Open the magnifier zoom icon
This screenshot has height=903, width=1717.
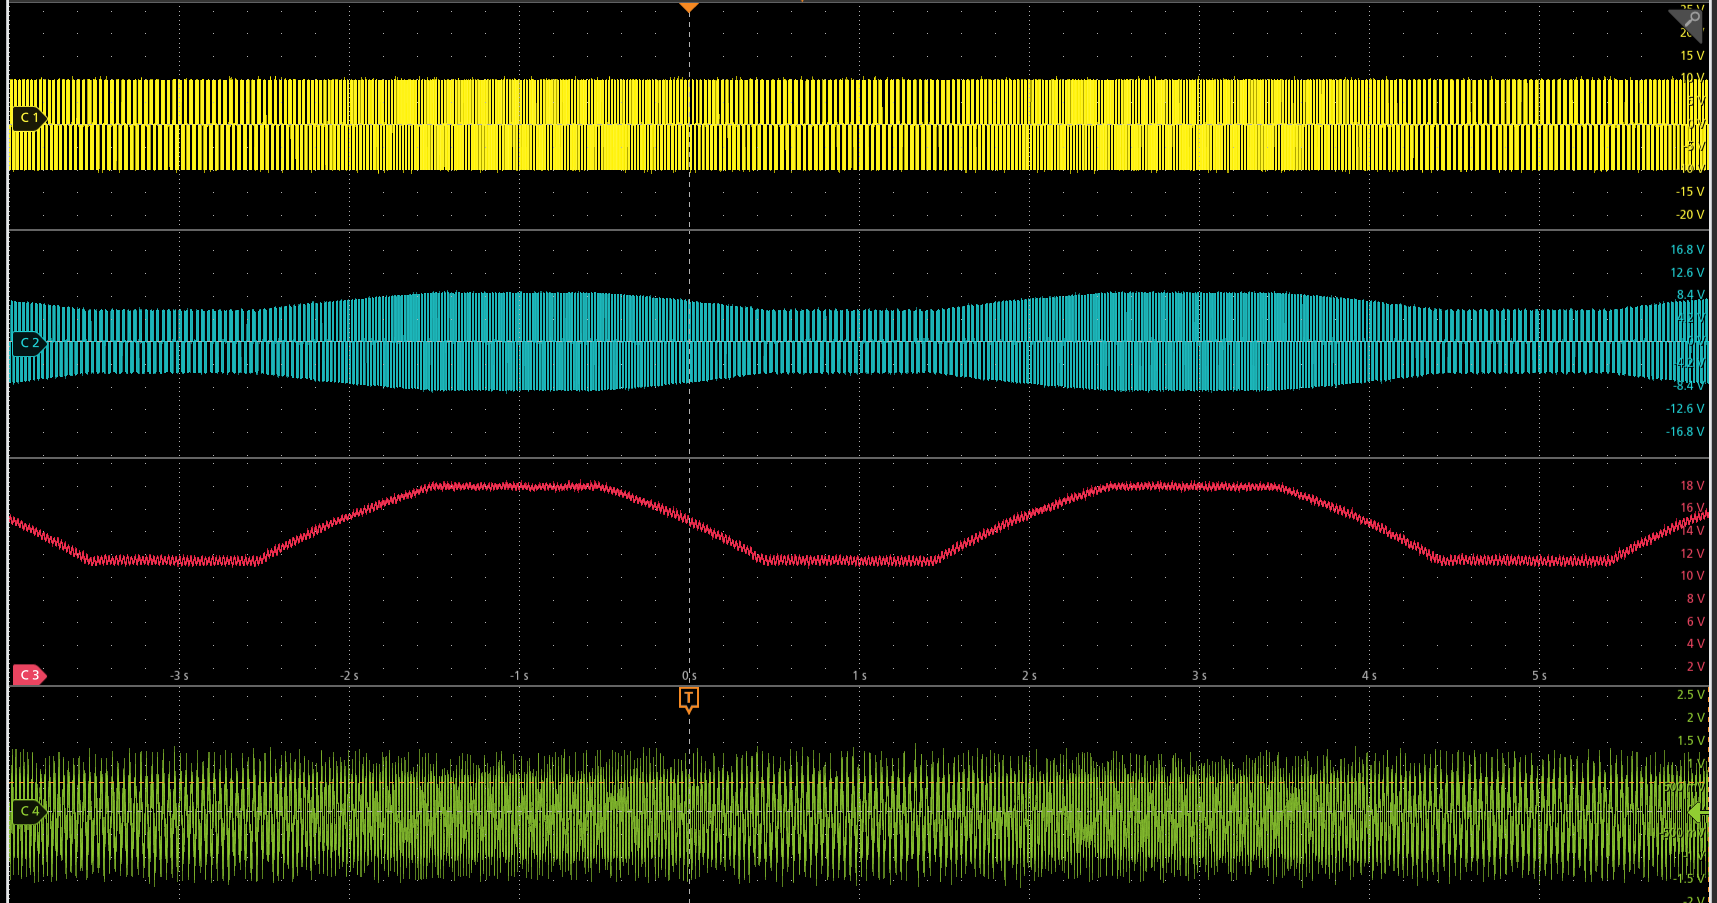(x=1688, y=22)
